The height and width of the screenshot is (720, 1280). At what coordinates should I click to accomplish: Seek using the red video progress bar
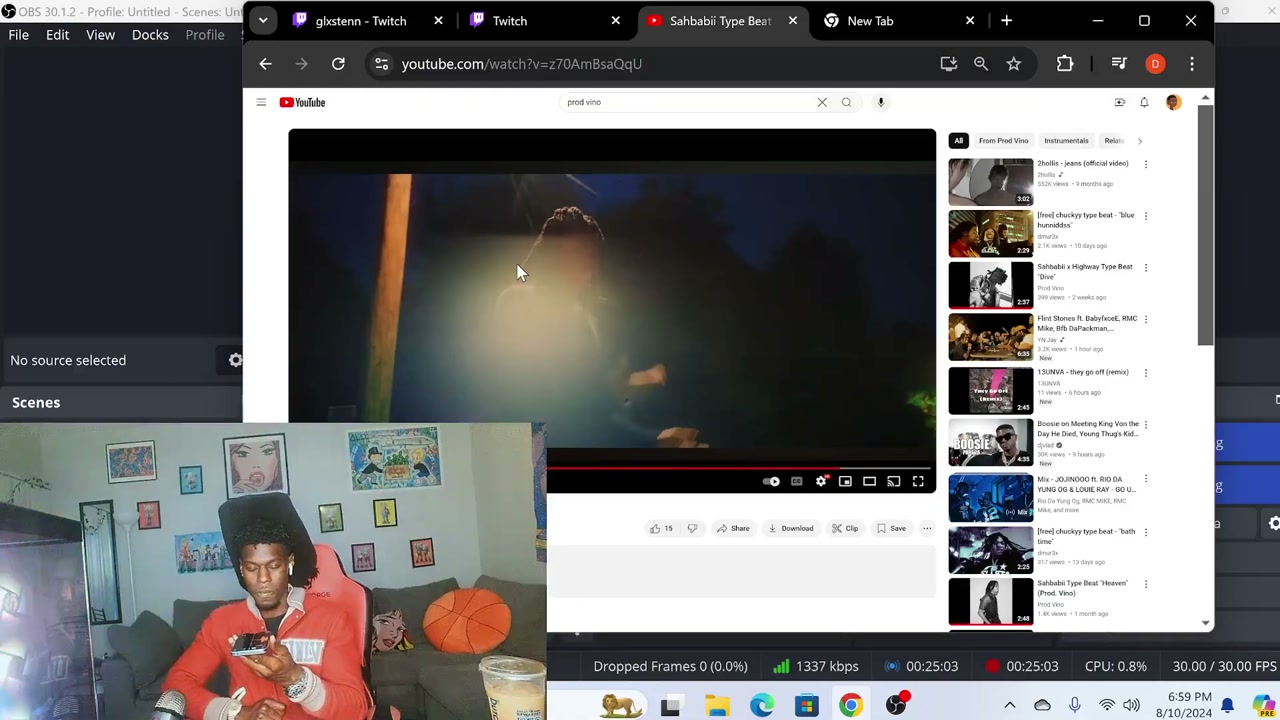[x=740, y=466]
